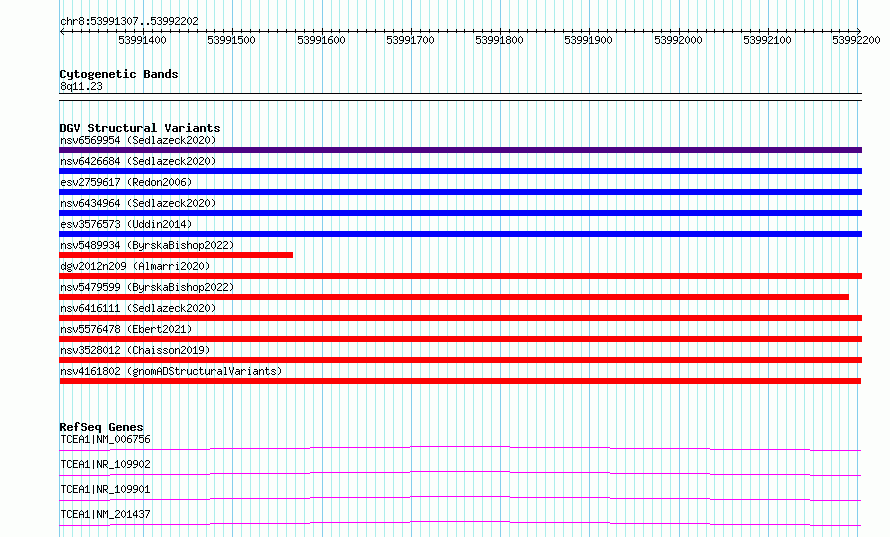The width and height of the screenshot is (890, 537).
Task: Click the TCEA1|NM_006756 gene label
Action: click(105, 439)
